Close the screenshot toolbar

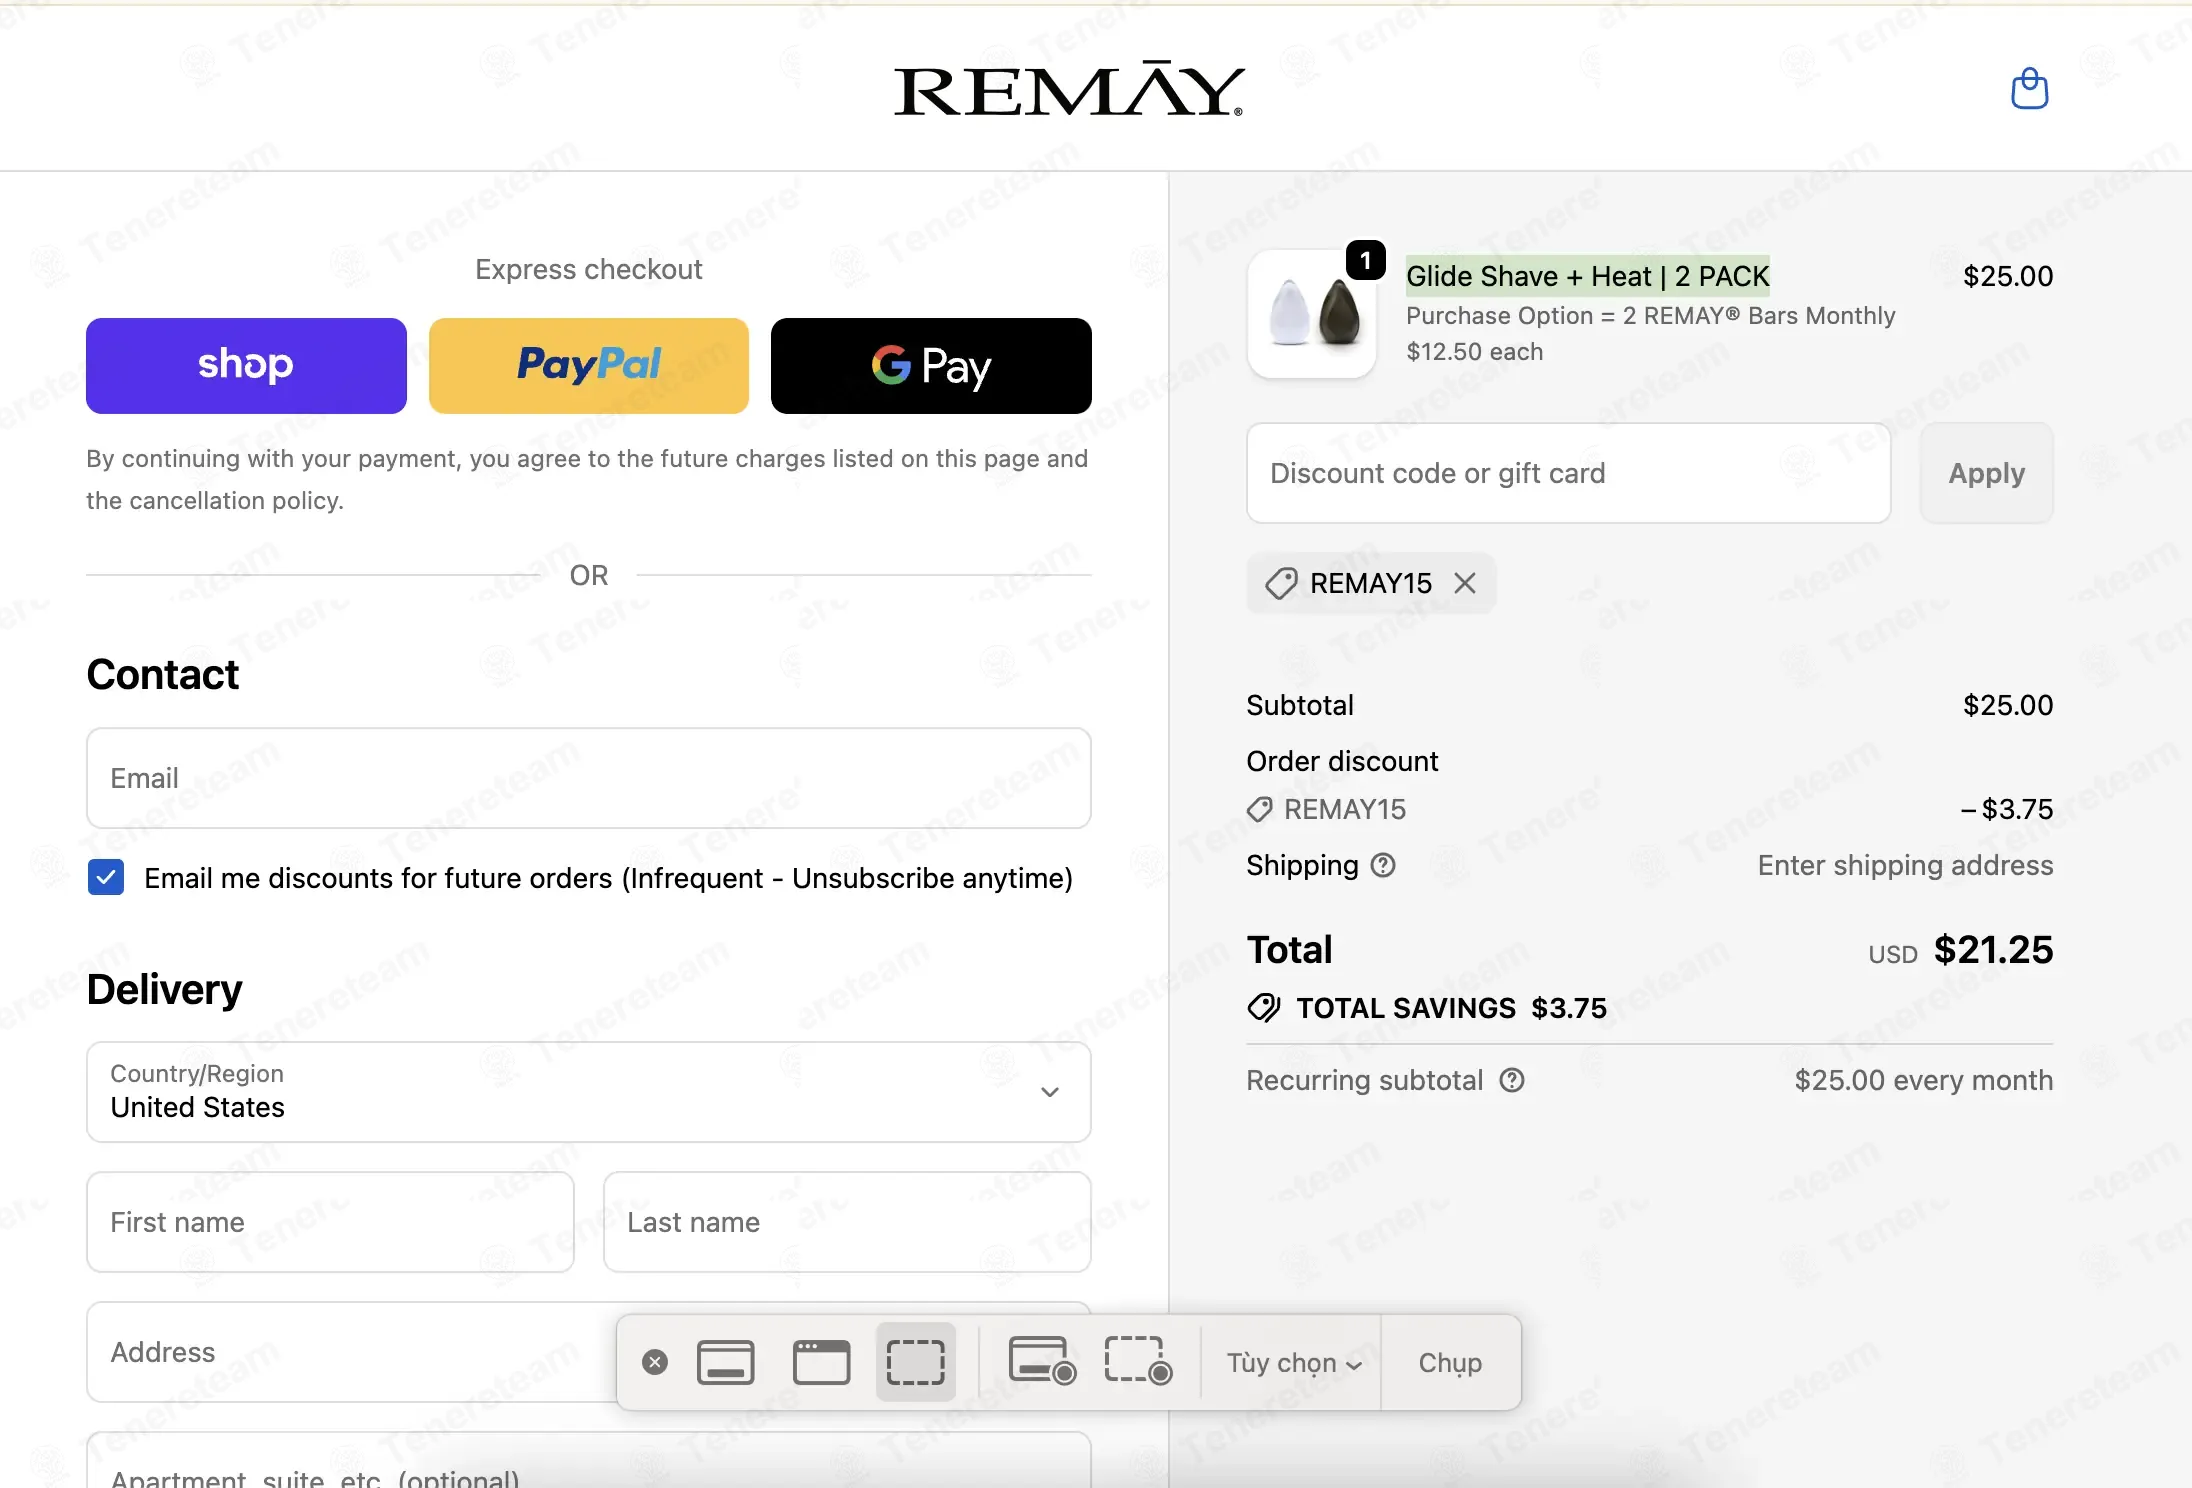tap(655, 1362)
